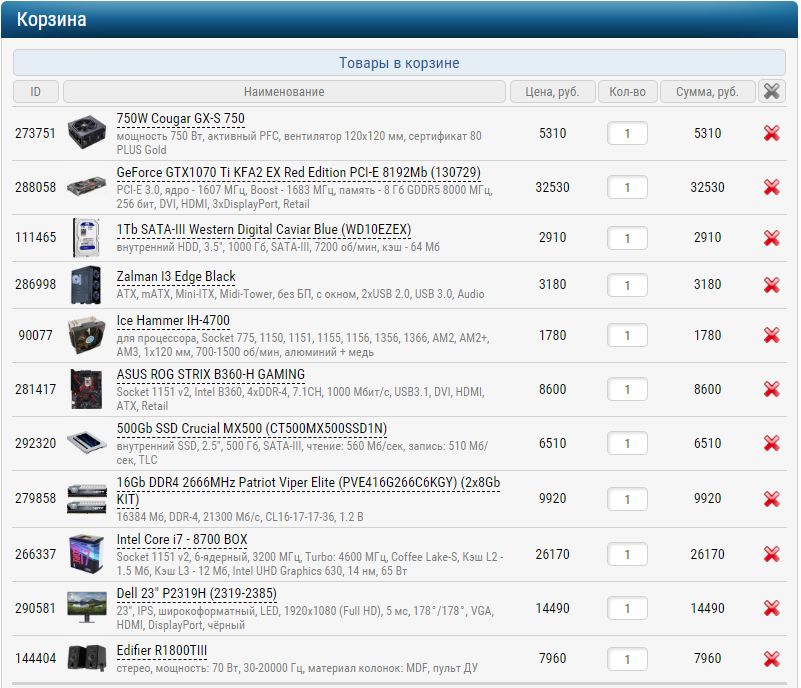
Task: Open the Dell P2319H monitor thumbnail
Action: pos(87,607)
